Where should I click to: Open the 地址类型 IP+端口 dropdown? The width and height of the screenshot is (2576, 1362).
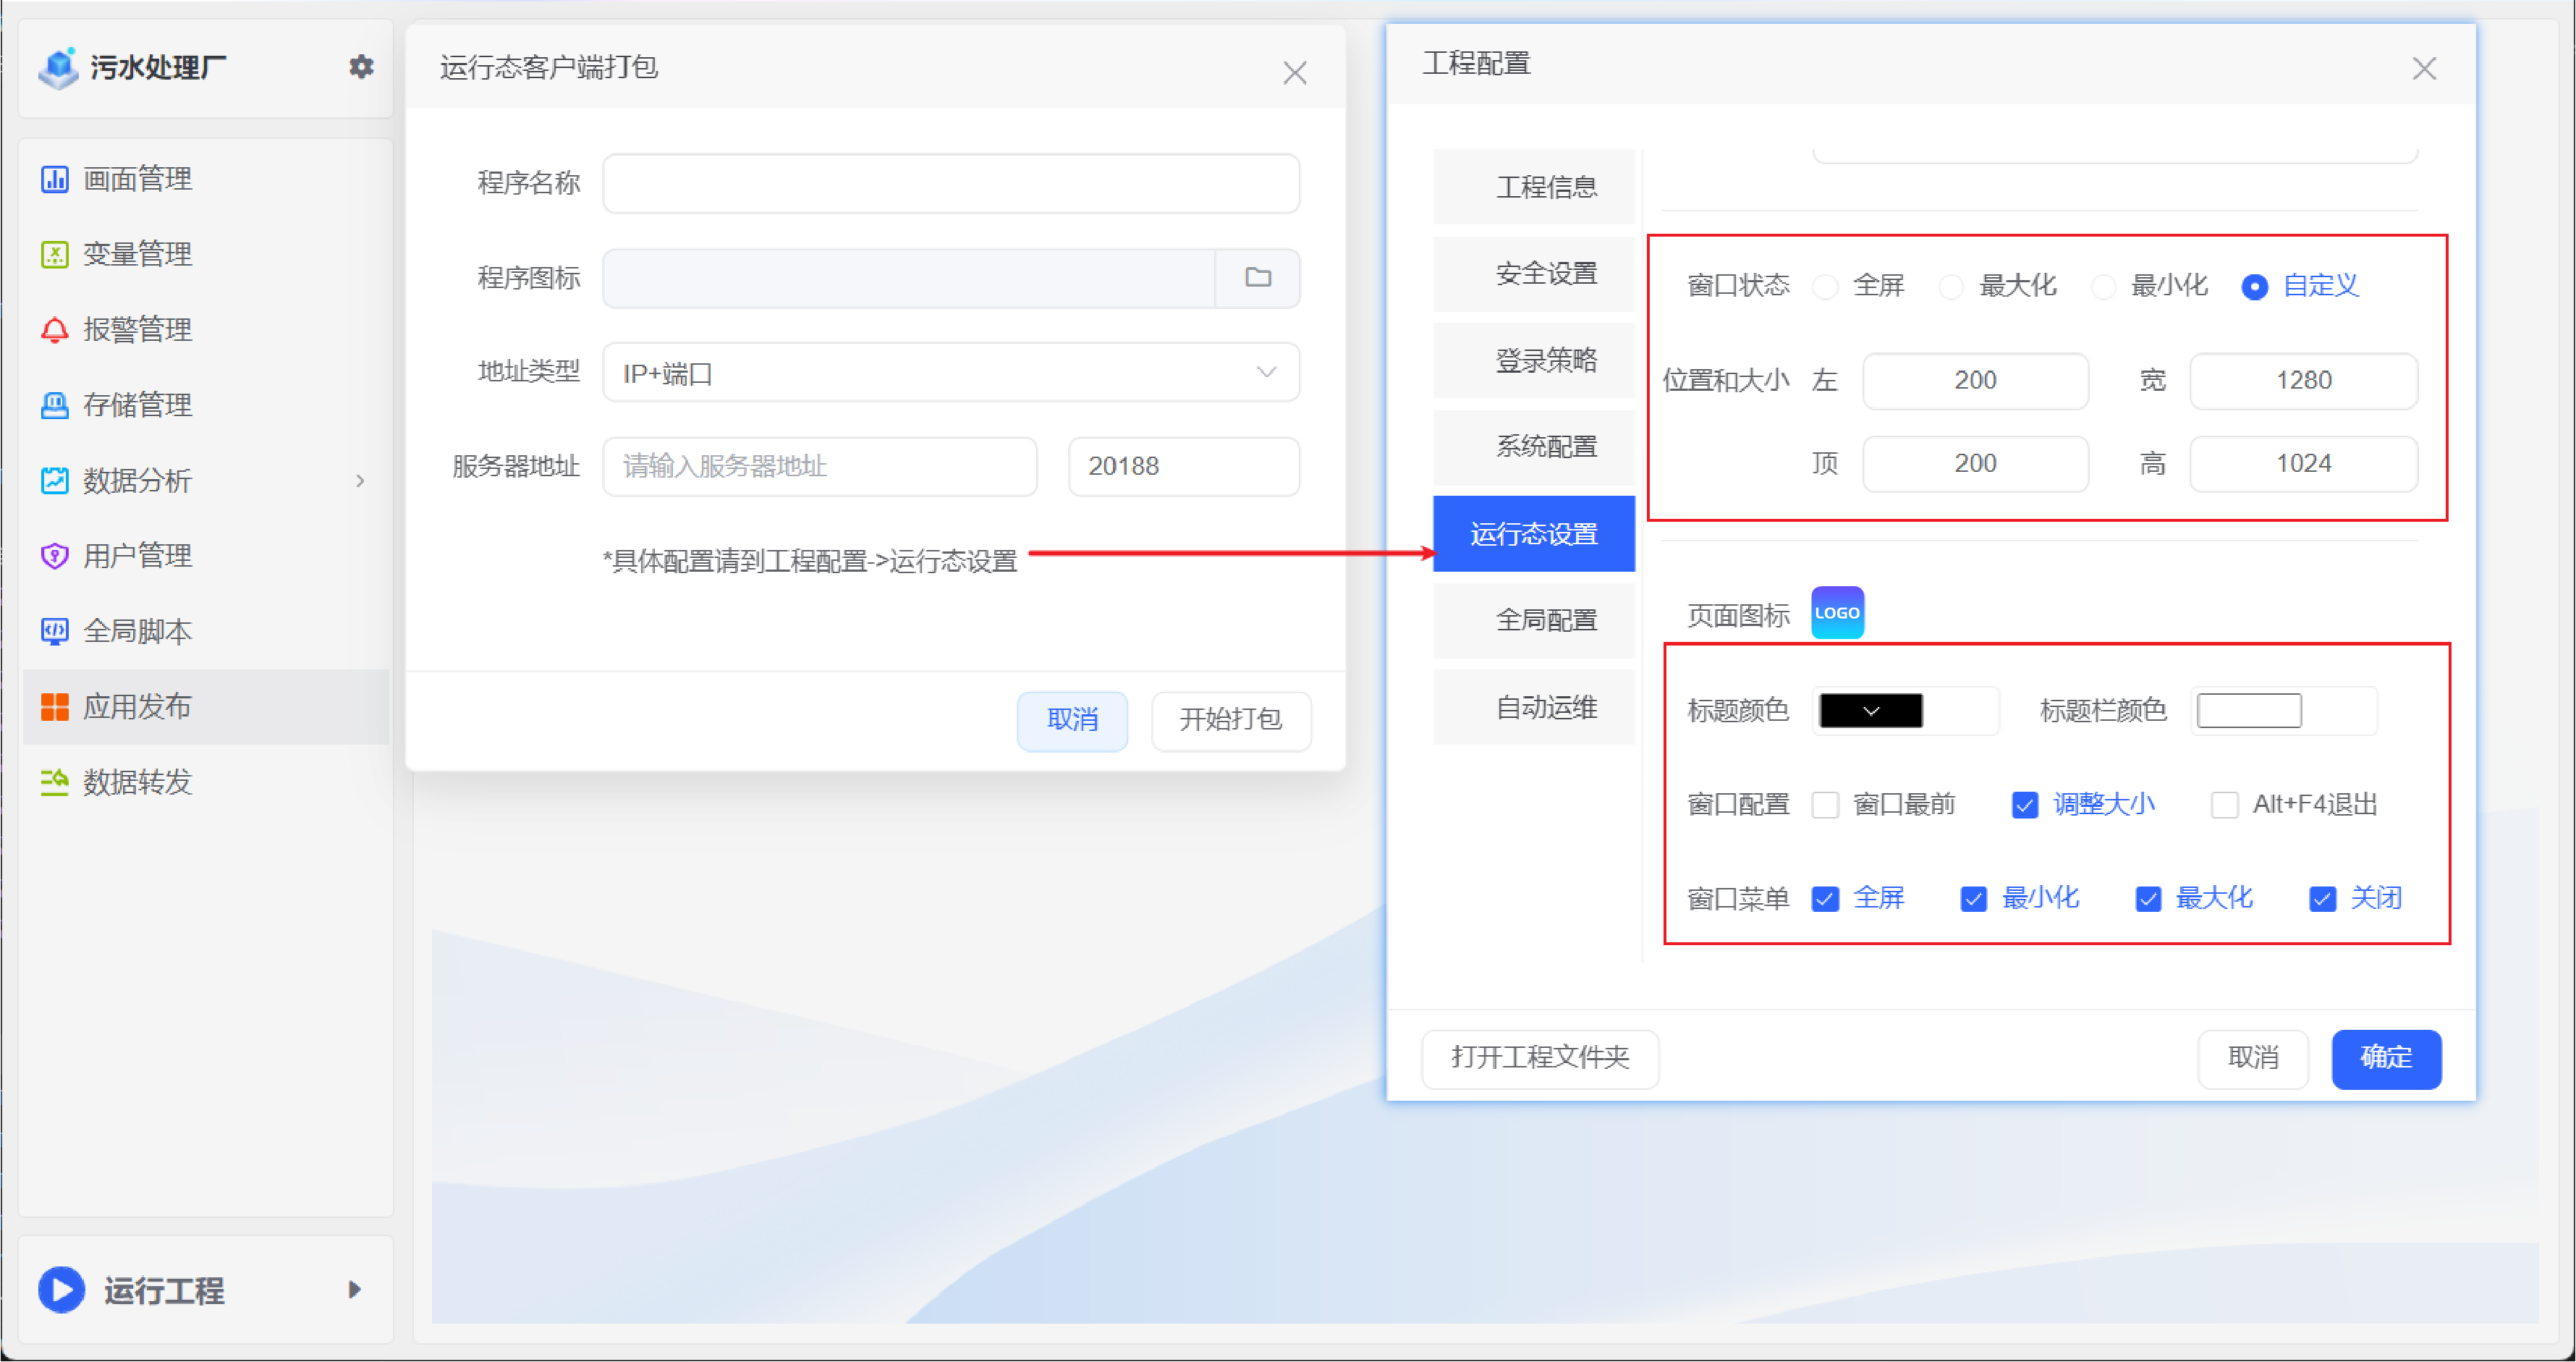pos(950,373)
